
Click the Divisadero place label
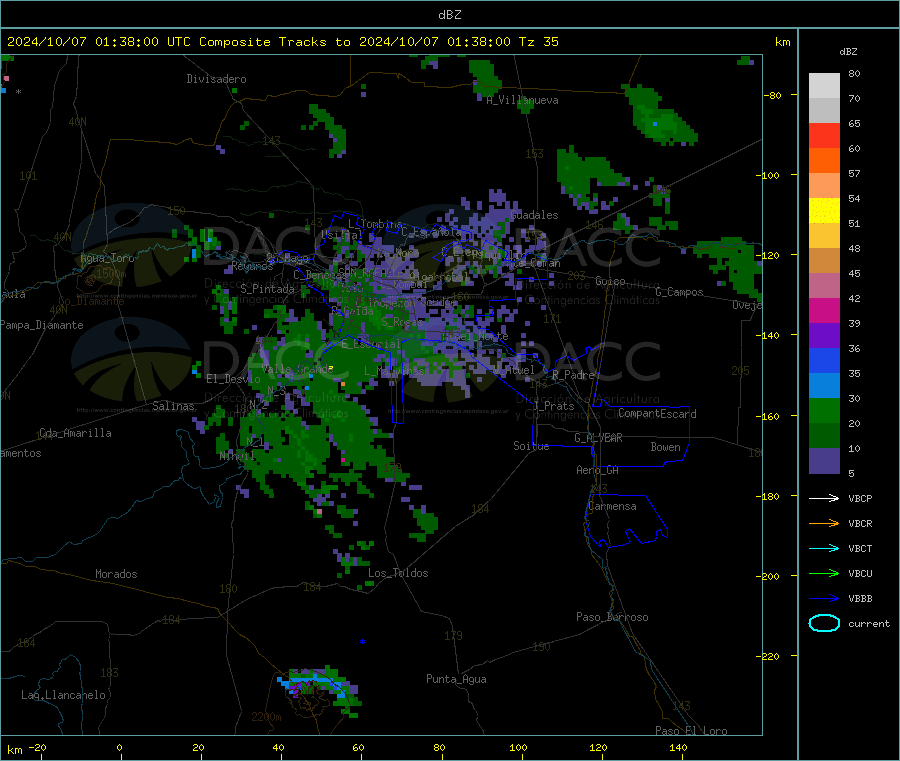[216, 79]
